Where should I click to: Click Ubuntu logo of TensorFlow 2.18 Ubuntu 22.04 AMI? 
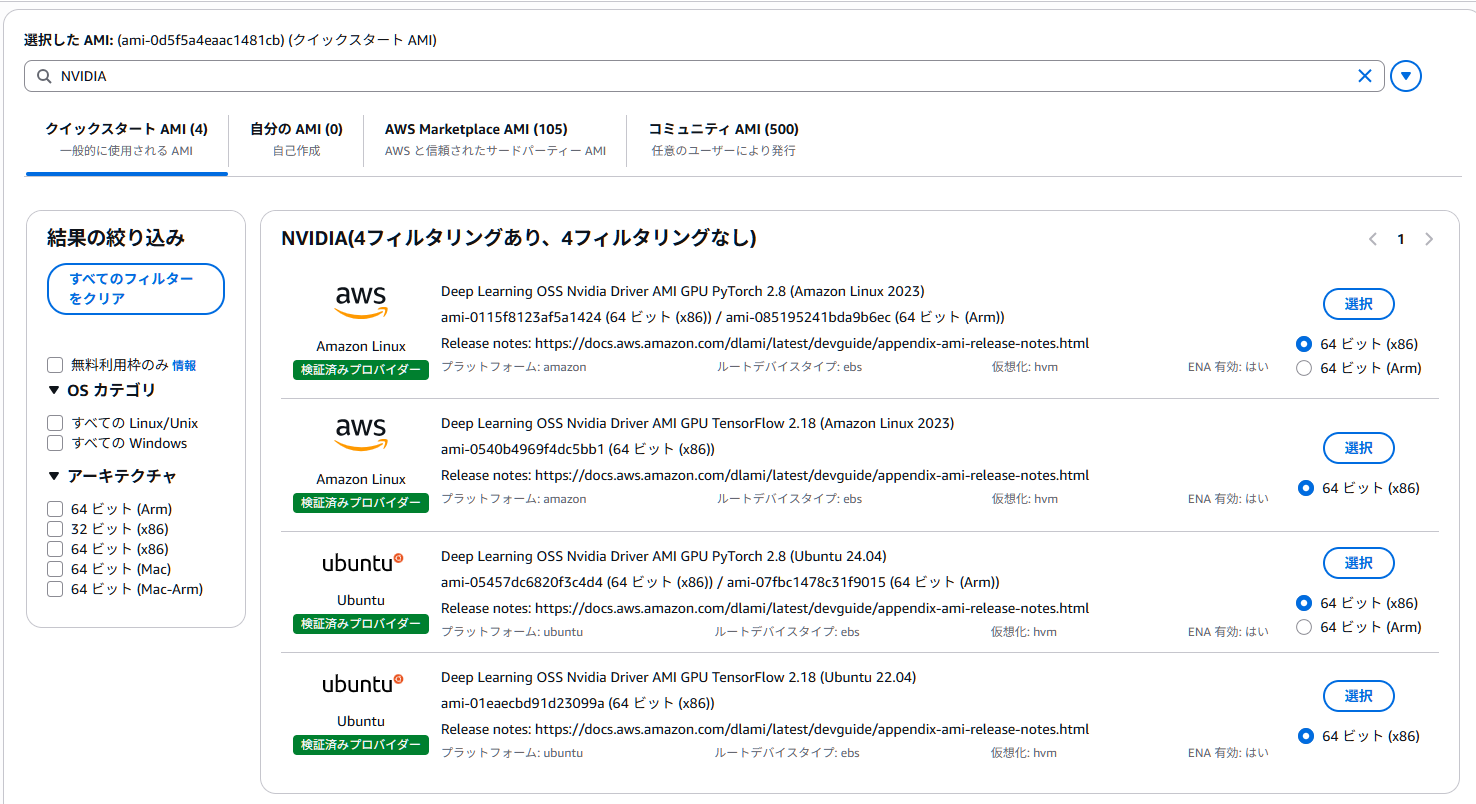tap(362, 684)
